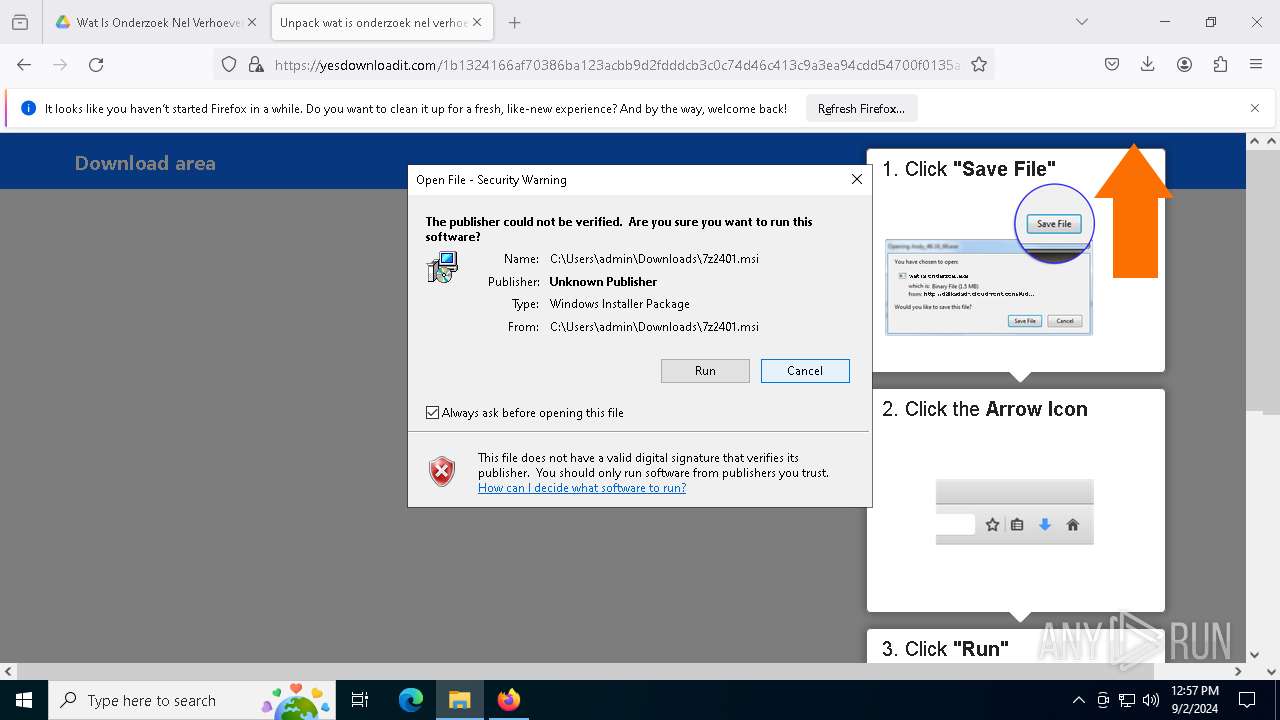Click the 'Download area' heading

(145, 163)
